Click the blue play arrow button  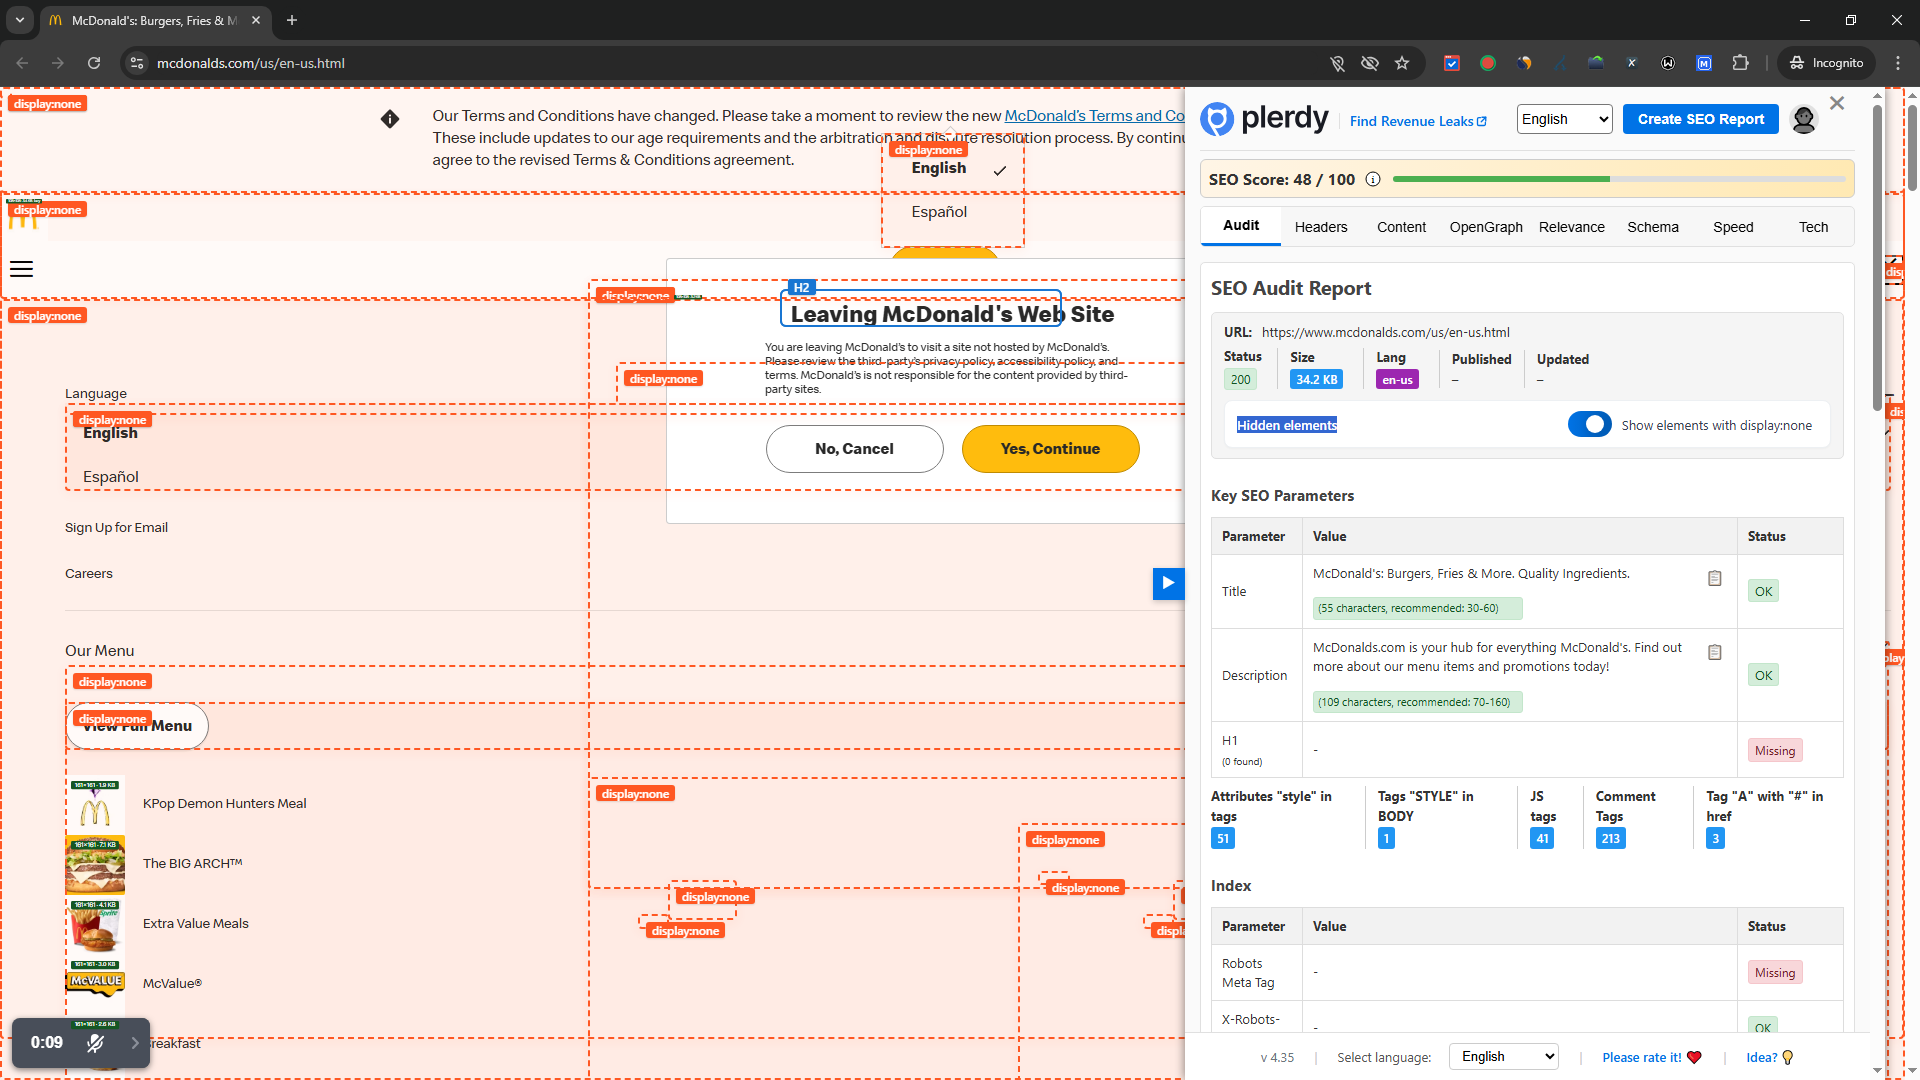[1167, 583]
